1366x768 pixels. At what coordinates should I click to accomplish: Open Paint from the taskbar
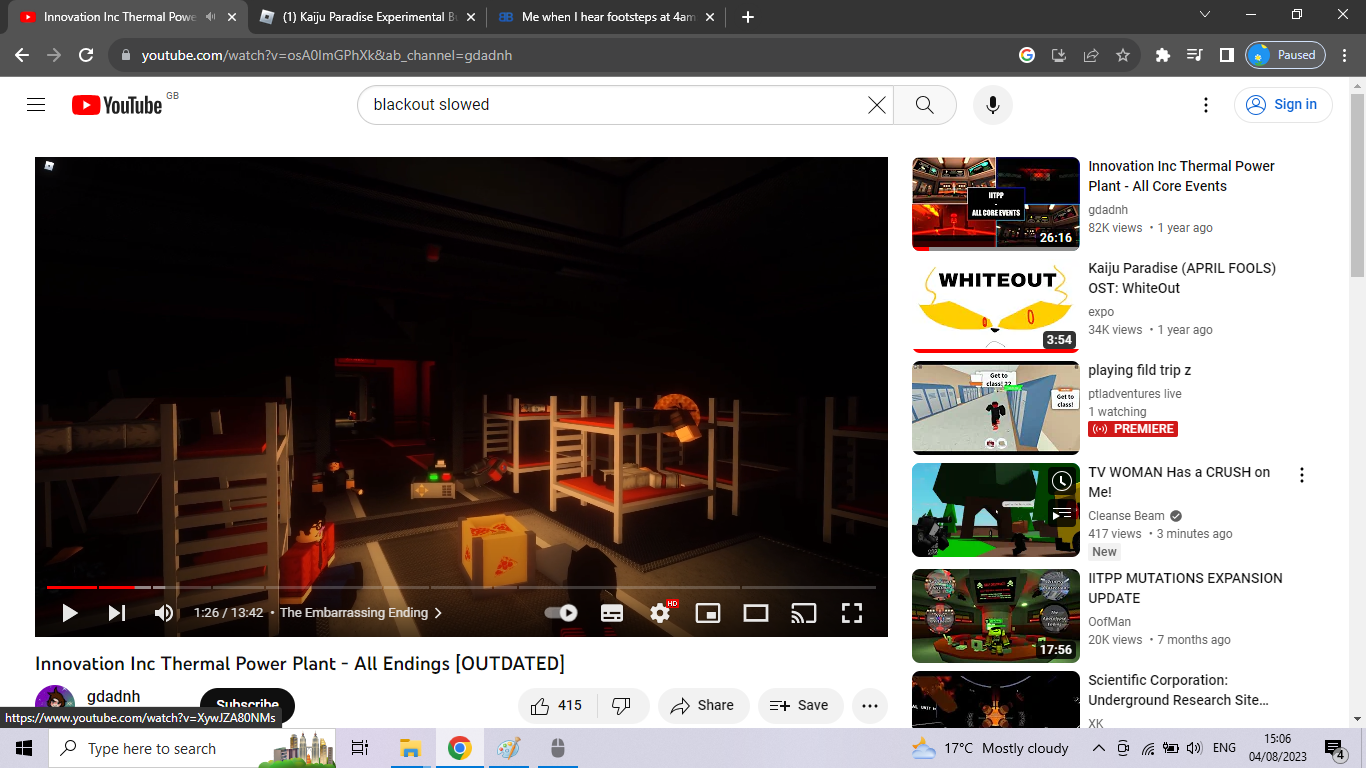click(x=509, y=748)
